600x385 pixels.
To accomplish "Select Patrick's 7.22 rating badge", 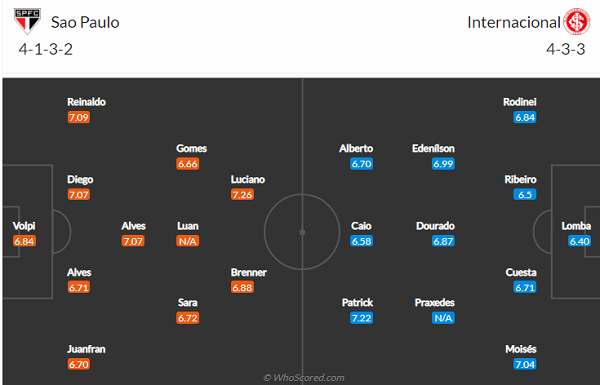I will tap(361, 318).
